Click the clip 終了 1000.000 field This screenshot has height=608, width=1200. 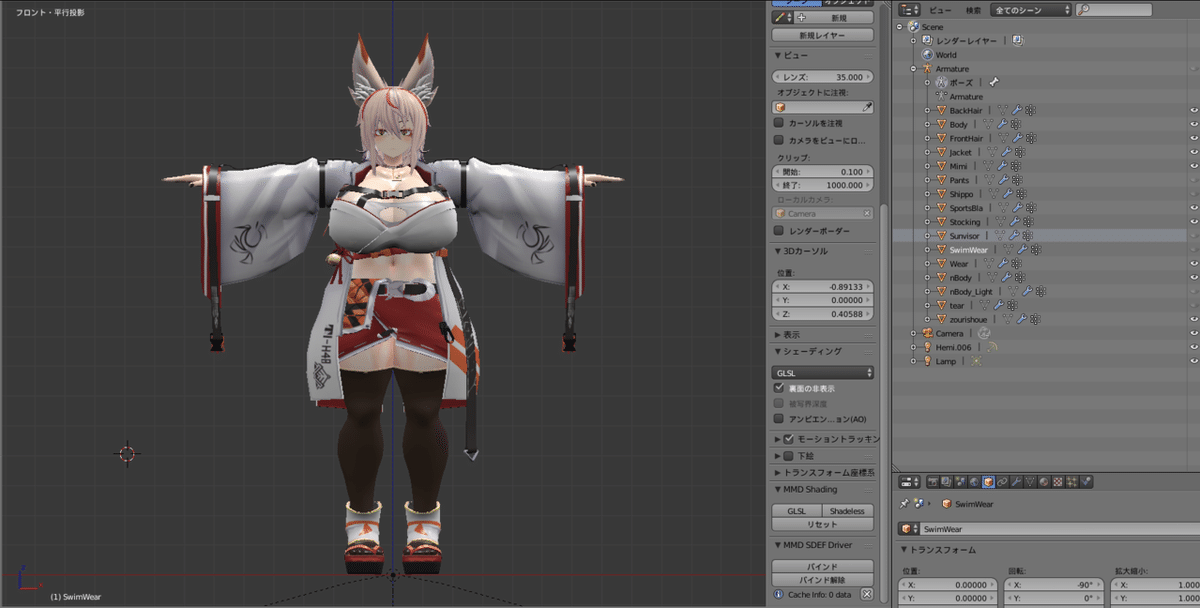(823, 185)
